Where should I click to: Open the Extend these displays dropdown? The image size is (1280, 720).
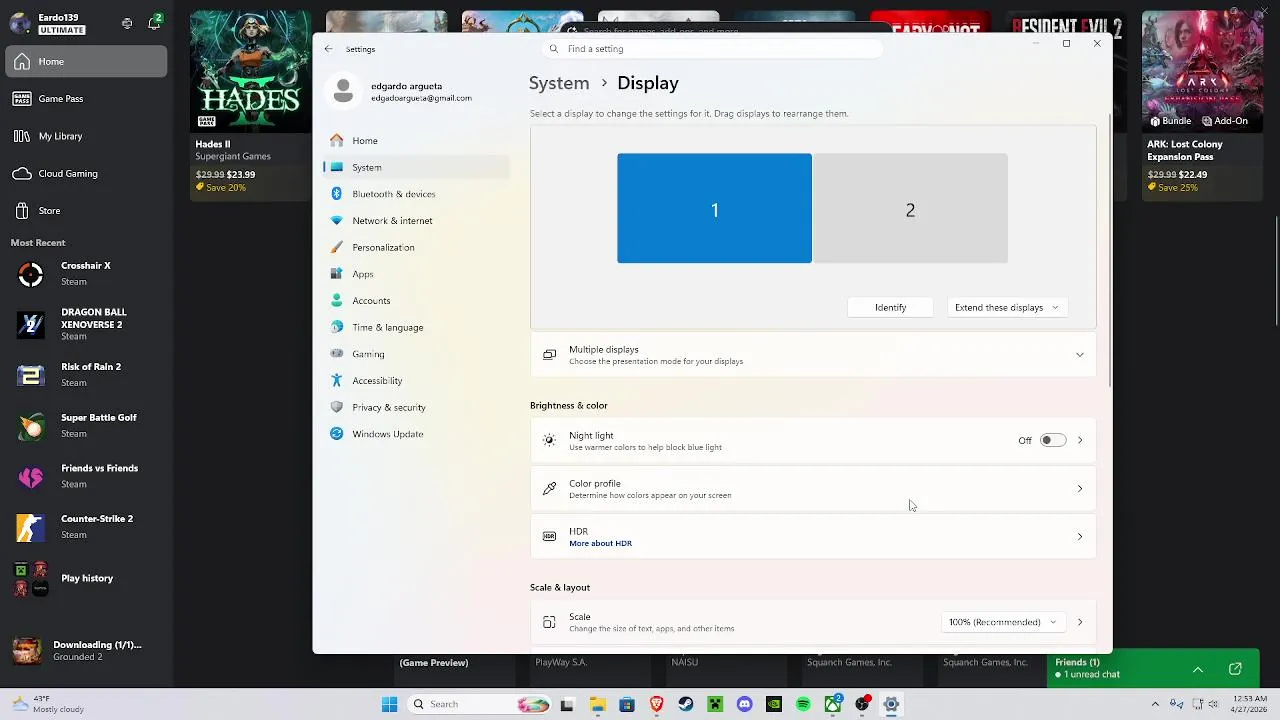(x=1006, y=307)
